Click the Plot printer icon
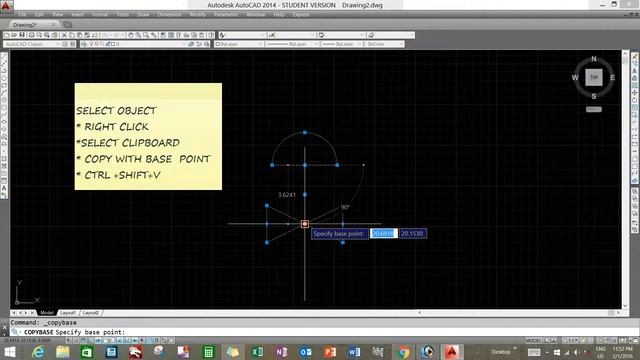Viewport: 640px width, 360px height. click(x=31, y=35)
